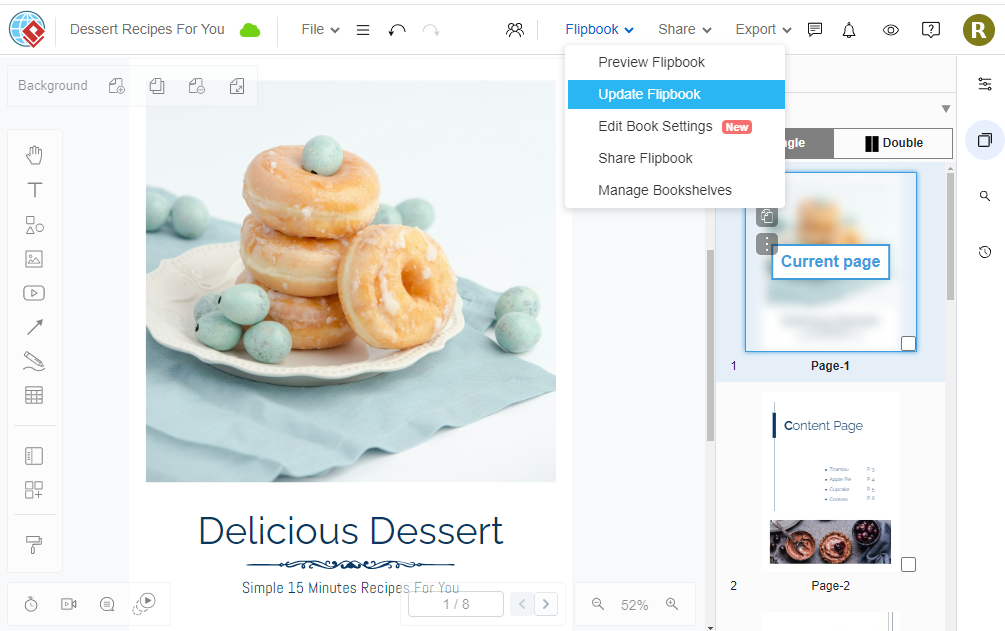This screenshot has height=631, width=1005.
Task: Open the Share dropdown
Action: (x=685, y=30)
